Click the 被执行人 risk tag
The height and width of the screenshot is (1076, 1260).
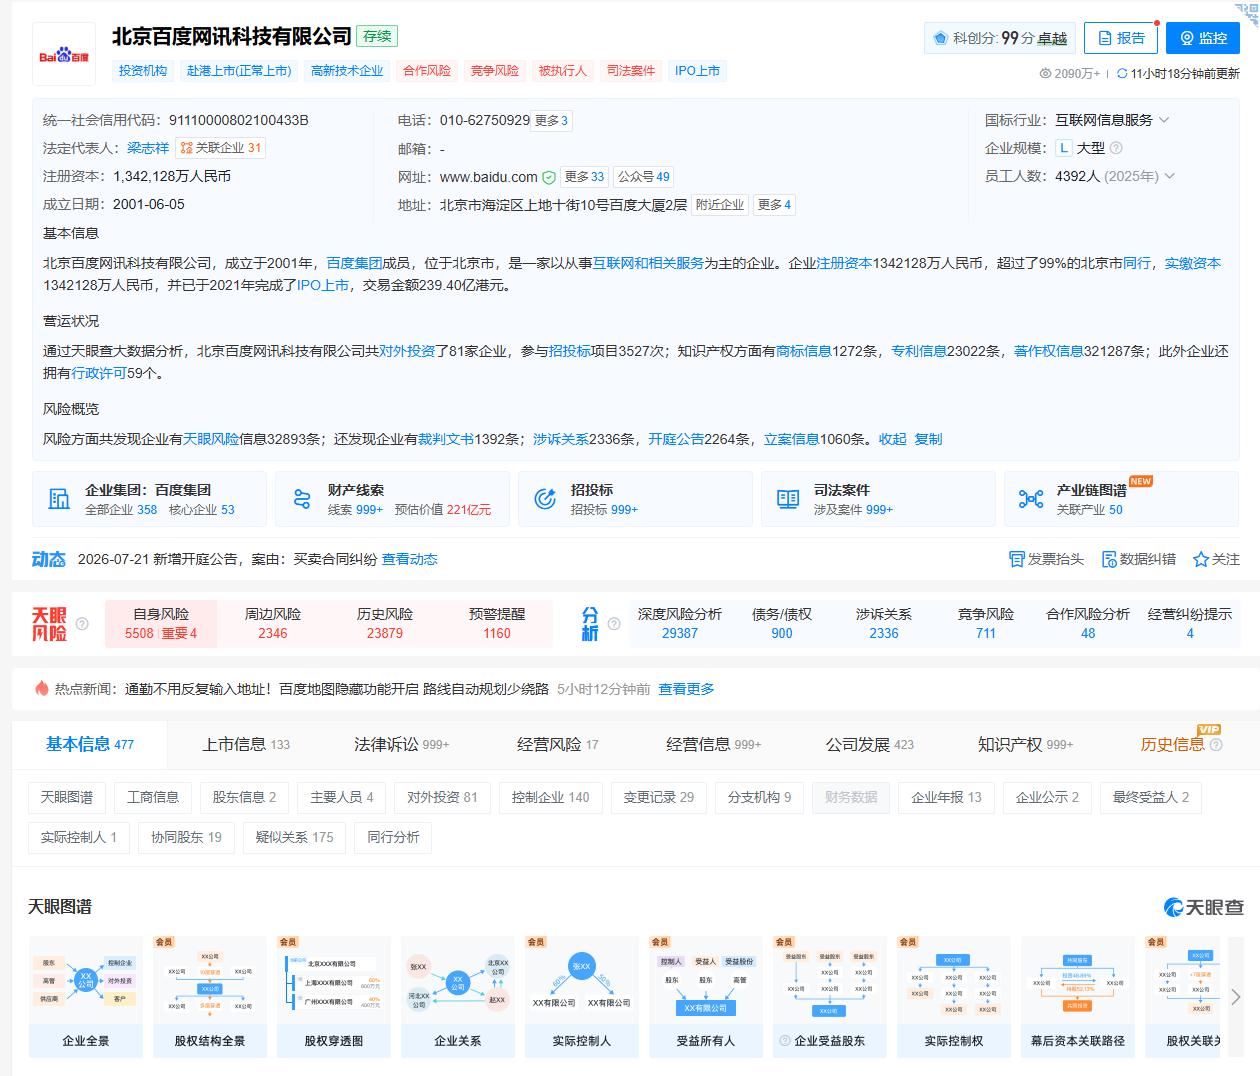[562, 71]
